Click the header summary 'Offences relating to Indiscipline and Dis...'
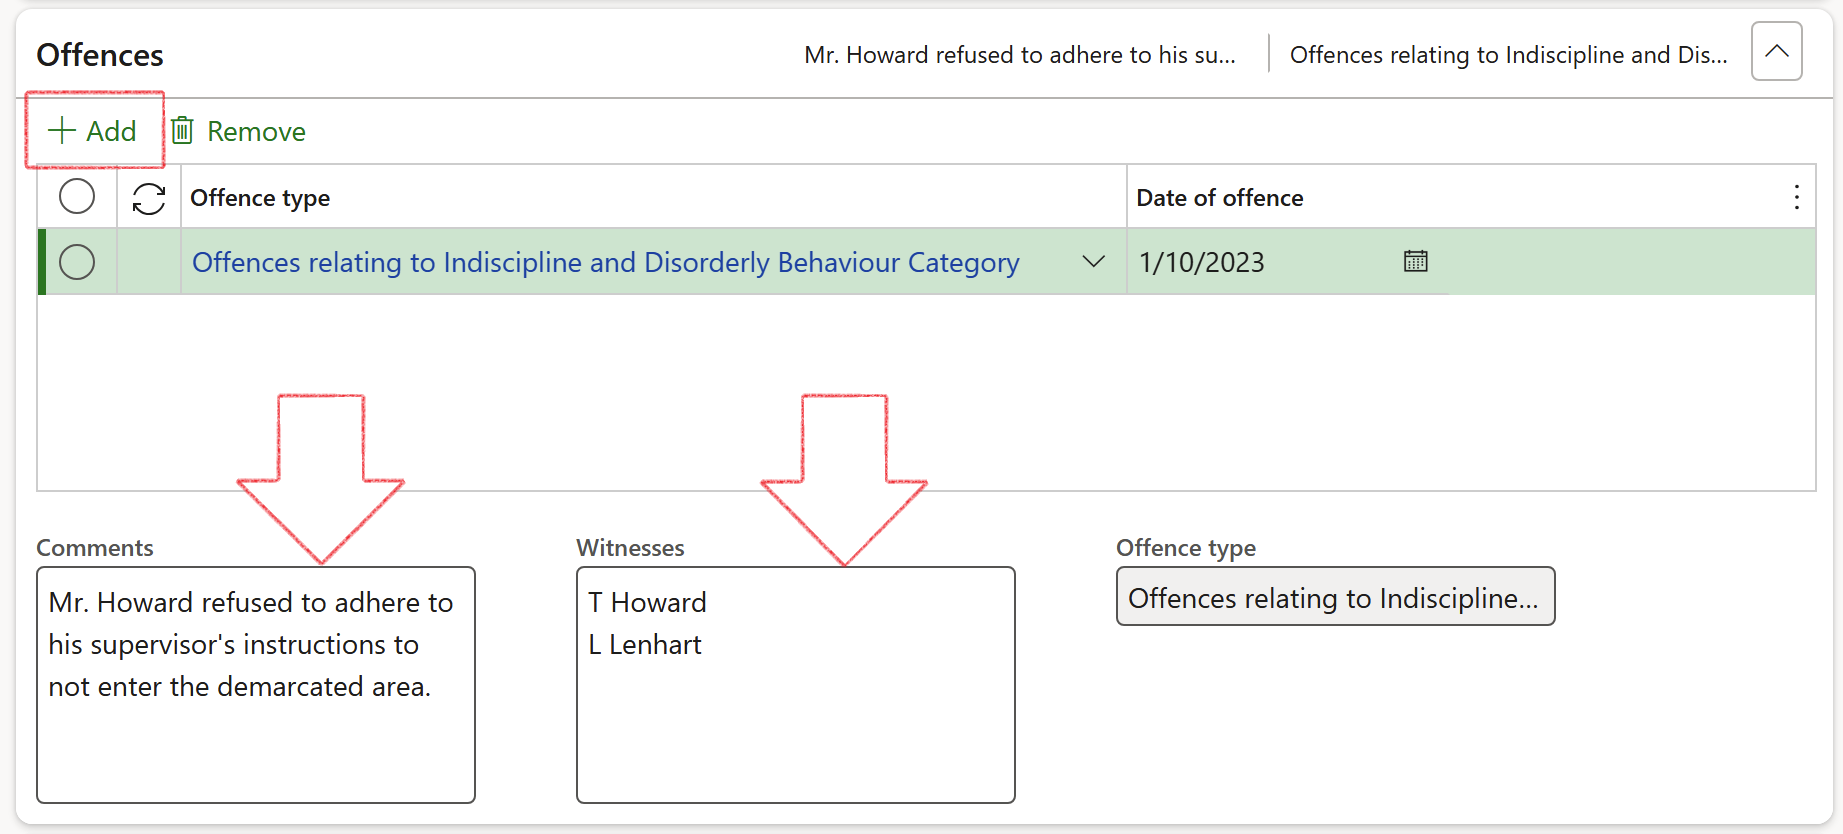 1508,55
